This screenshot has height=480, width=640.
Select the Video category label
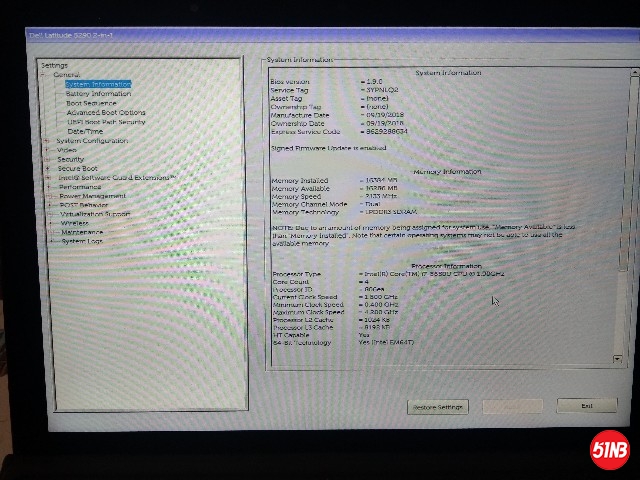click(67, 150)
